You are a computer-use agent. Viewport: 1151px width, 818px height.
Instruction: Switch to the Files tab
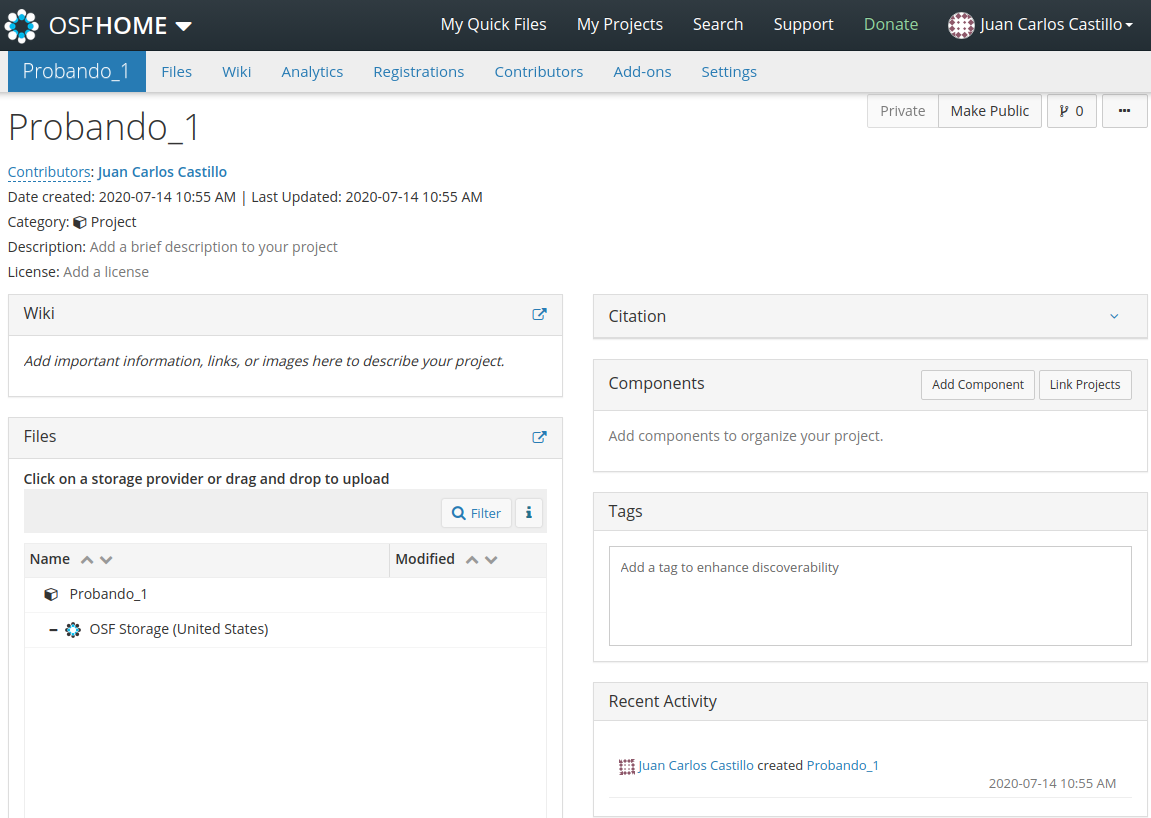[176, 72]
